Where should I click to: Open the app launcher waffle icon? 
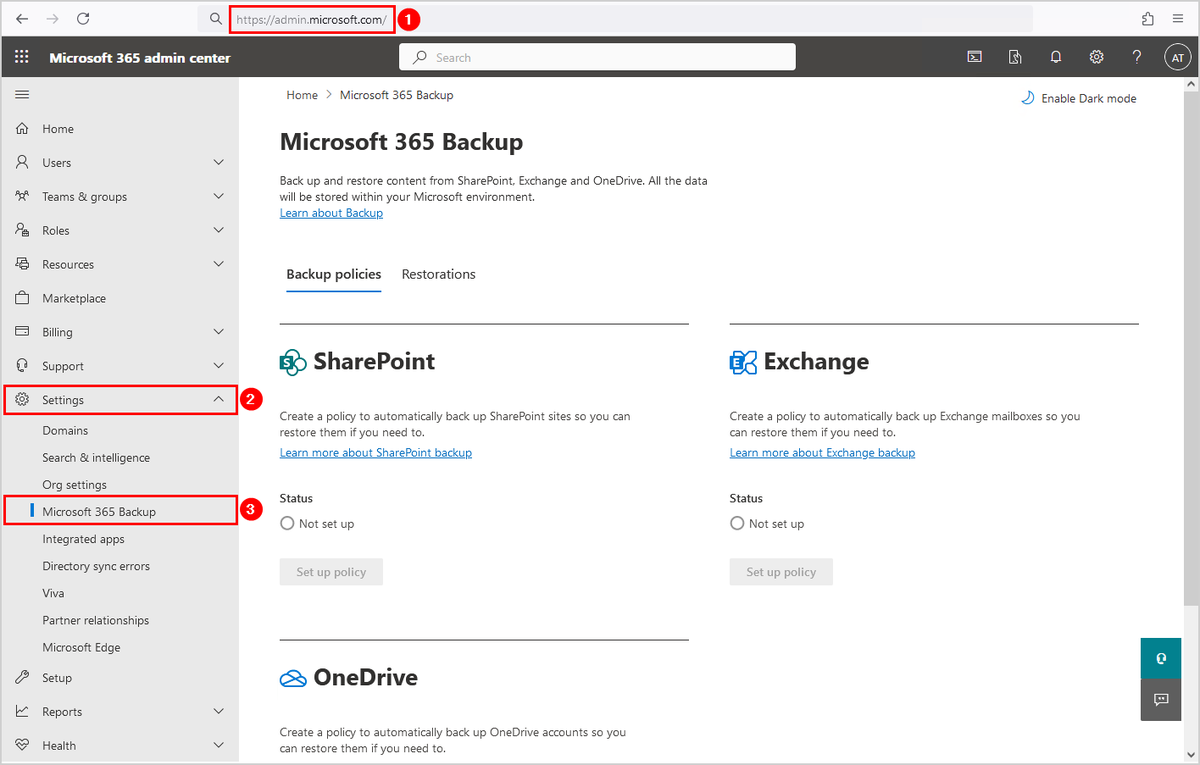tap(22, 57)
